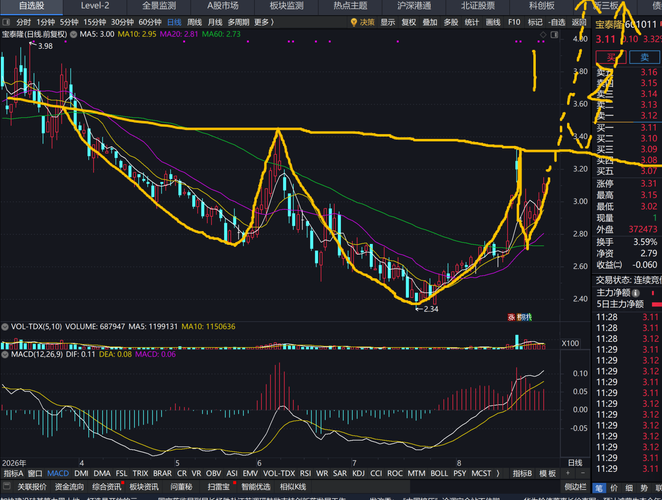662x500 pixels.
Task: Open the 板块监测 tab
Action: tap(287, 6)
